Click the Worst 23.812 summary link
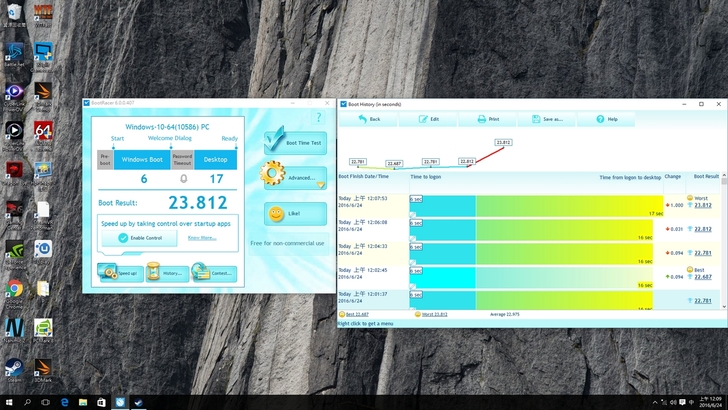Viewport: 728px width, 410px height. (x=434, y=314)
